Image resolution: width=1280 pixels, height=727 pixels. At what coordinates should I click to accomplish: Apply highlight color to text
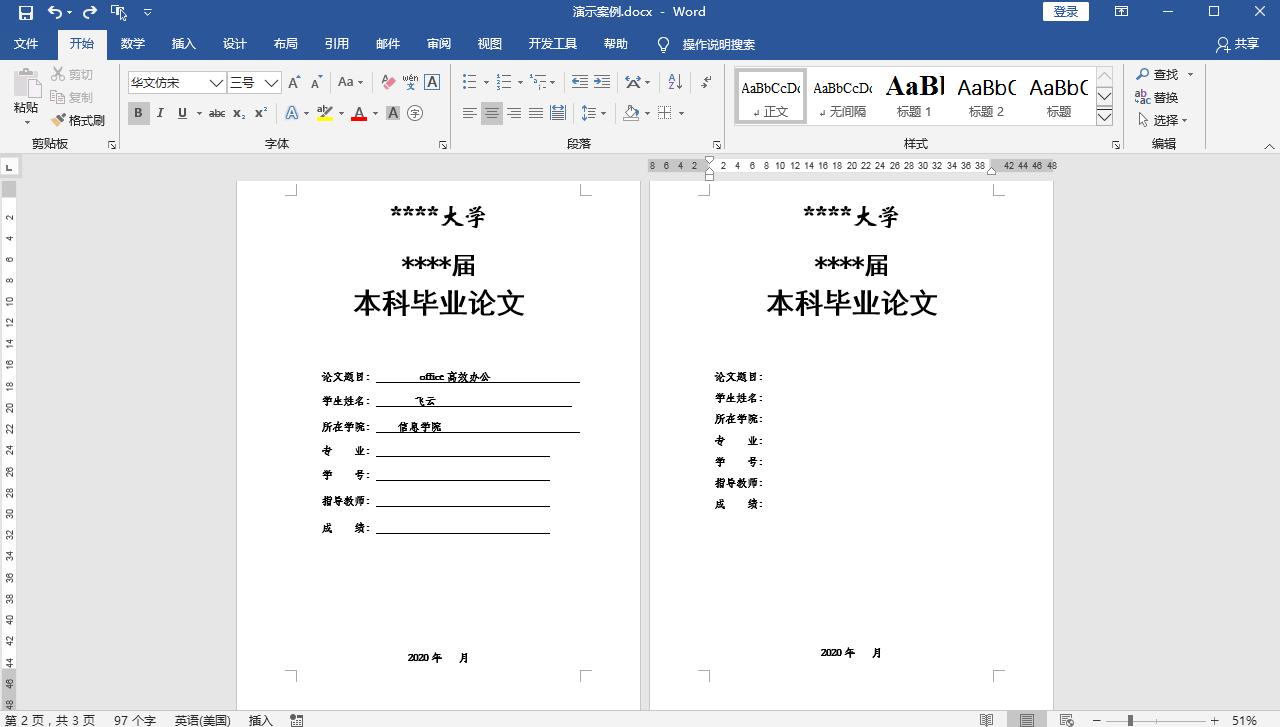(x=323, y=113)
